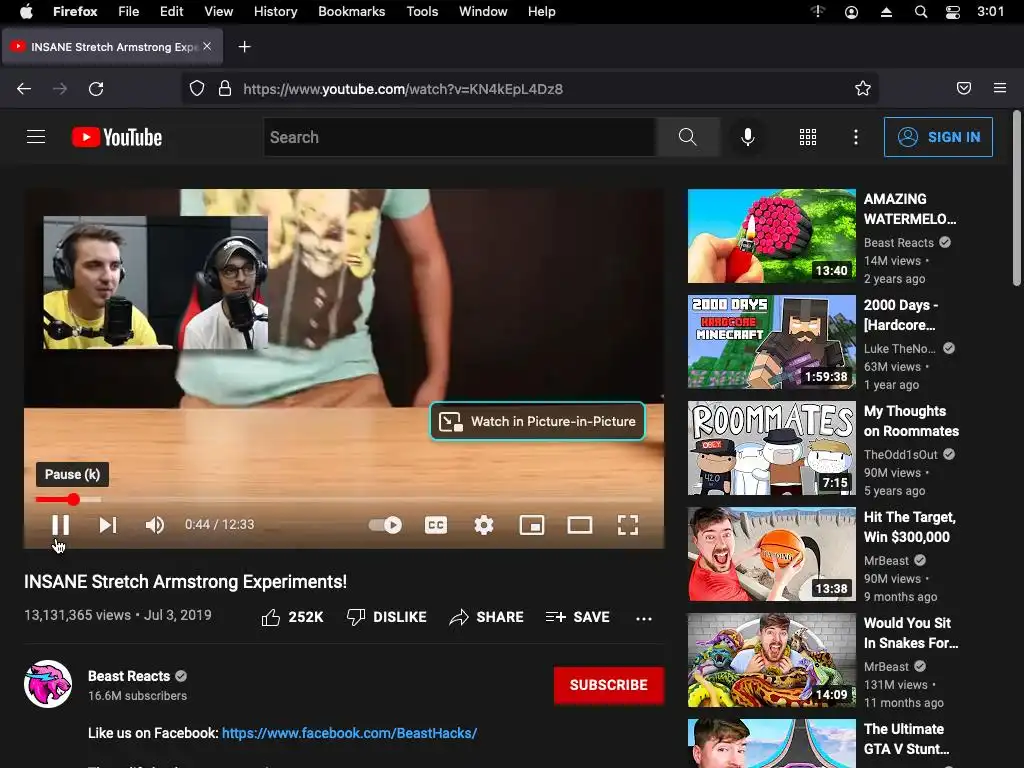The width and height of the screenshot is (1024, 768).
Task: Go to YouTube home via logo
Action: pyautogui.click(x=117, y=137)
